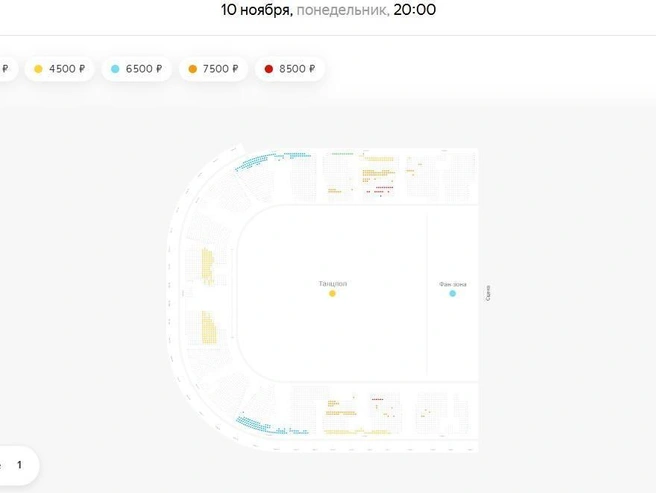Toggle the partially visible leftmost ₽ price chip

click(x=6, y=69)
